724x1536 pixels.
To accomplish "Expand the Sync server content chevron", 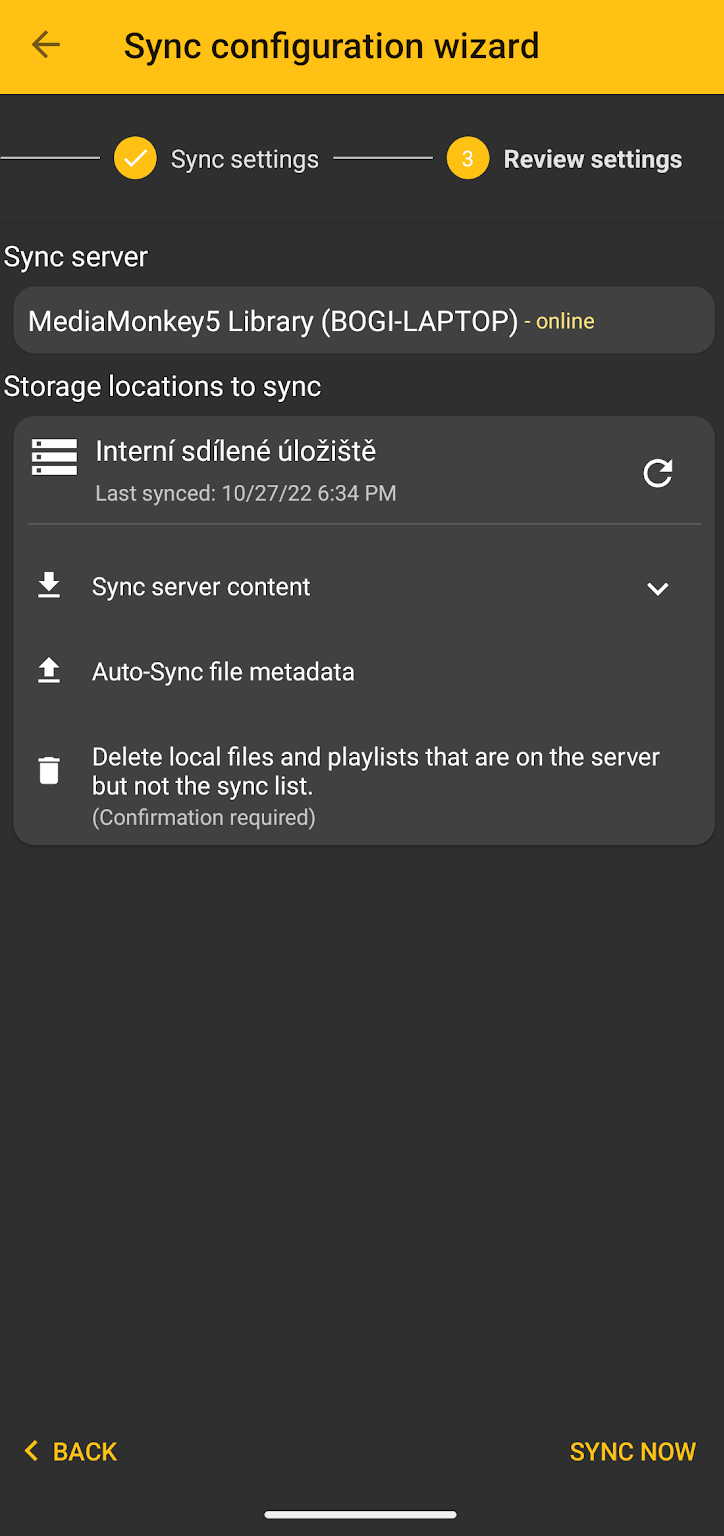I will point(657,589).
